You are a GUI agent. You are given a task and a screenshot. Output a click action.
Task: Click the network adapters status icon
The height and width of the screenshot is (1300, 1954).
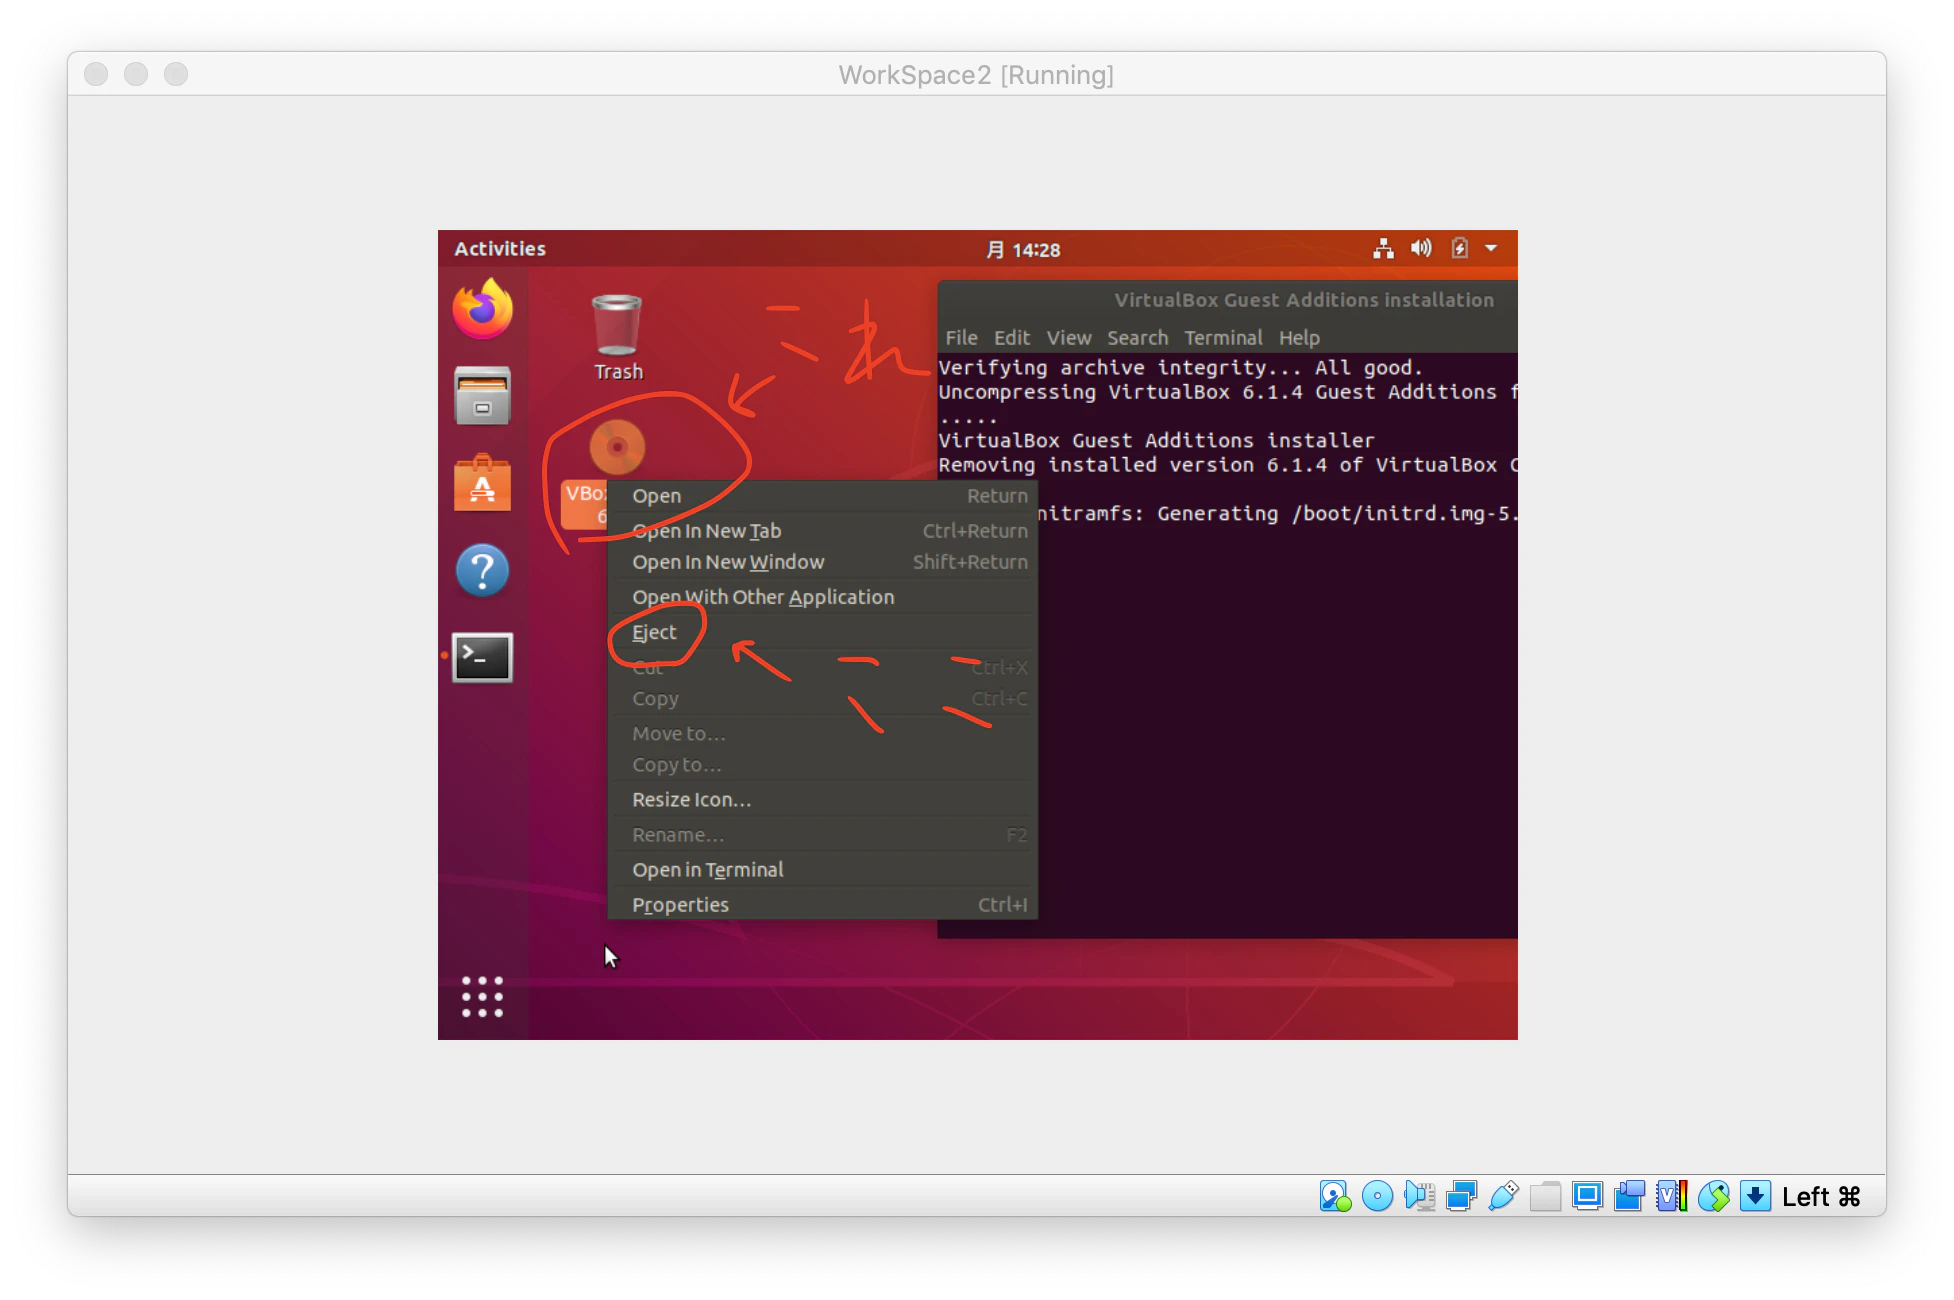tap(1461, 1196)
